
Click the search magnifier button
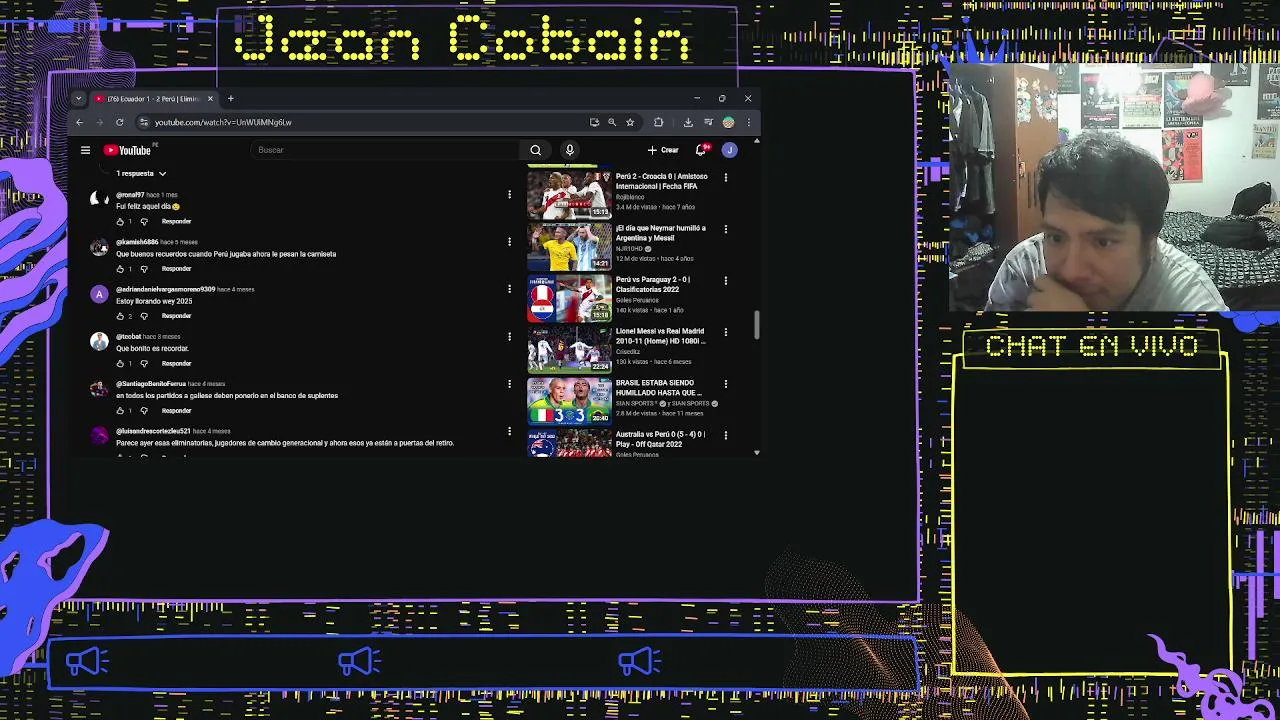click(x=535, y=150)
